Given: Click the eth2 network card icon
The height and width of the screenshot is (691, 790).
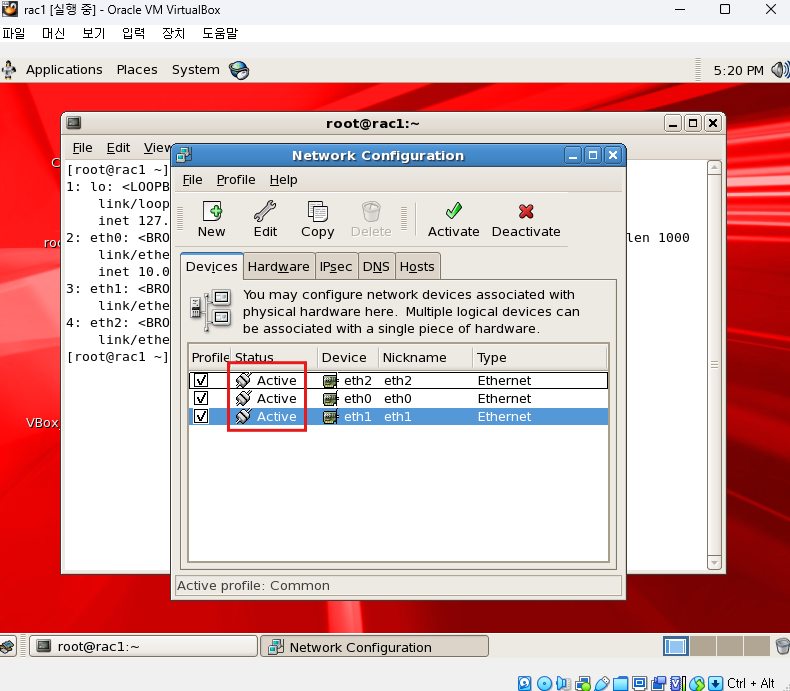Looking at the screenshot, I should pyautogui.click(x=331, y=381).
